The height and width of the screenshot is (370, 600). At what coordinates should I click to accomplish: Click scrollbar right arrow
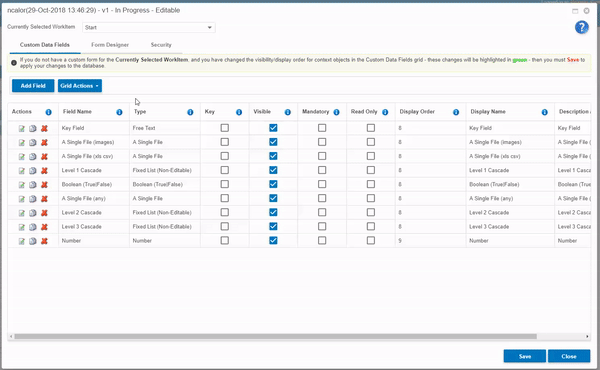[587, 337]
